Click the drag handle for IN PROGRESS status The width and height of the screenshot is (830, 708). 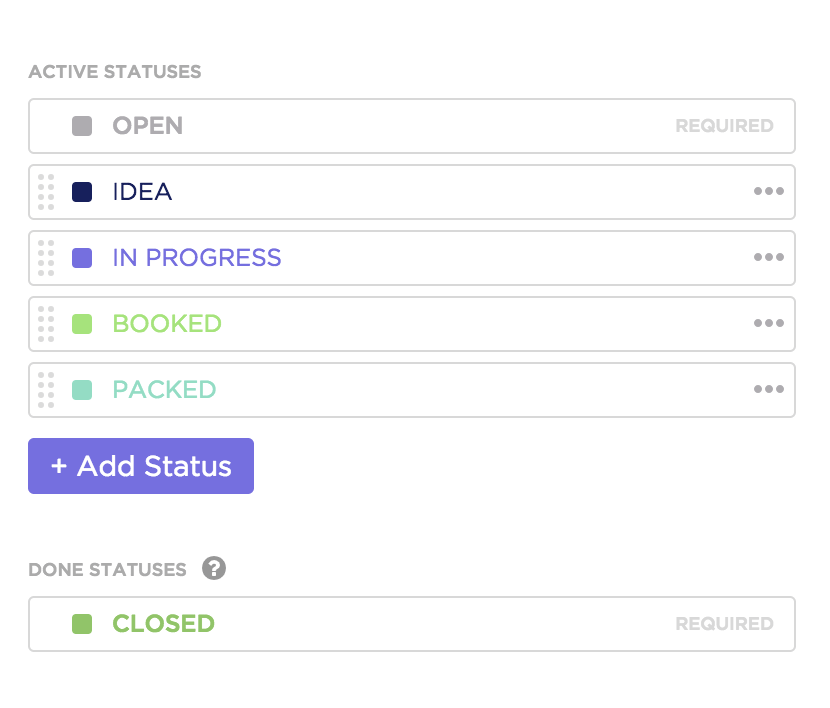(x=46, y=258)
